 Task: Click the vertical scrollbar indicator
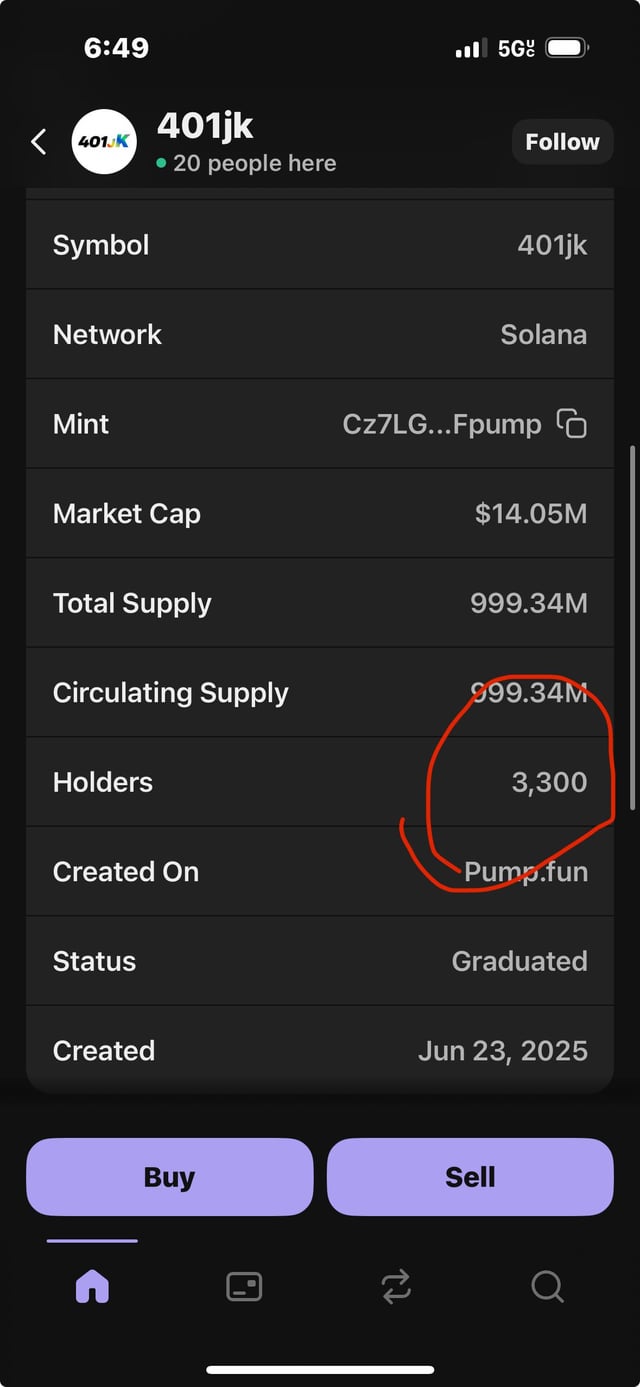click(632, 627)
